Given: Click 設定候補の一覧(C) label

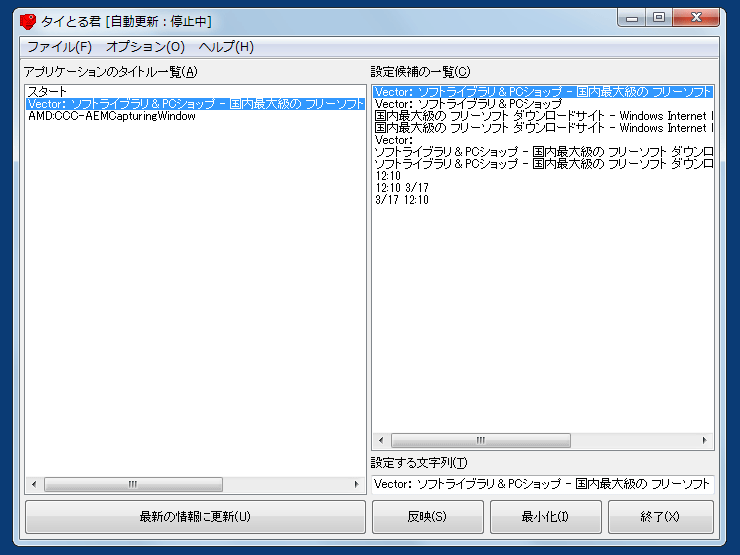Looking at the screenshot, I should (420, 72).
